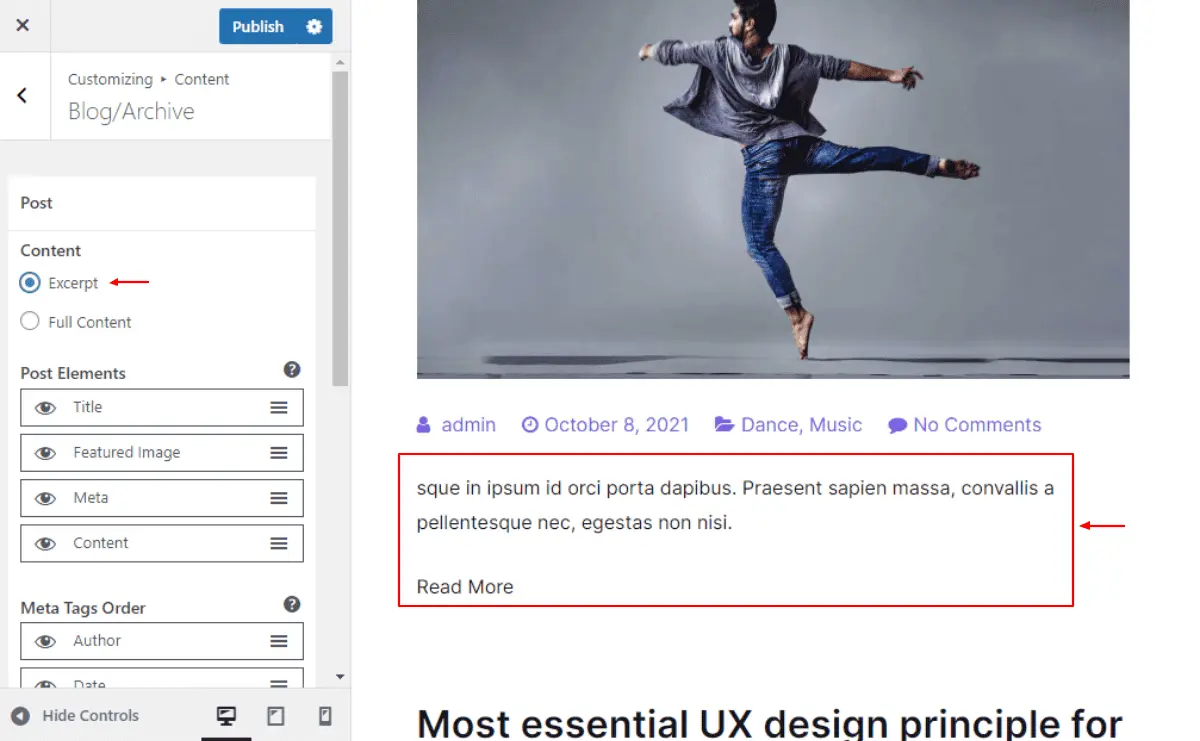Screen dimensions: 1200x741
Task: Open the "Most essential UX design principle" post title
Action: click(770, 723)
